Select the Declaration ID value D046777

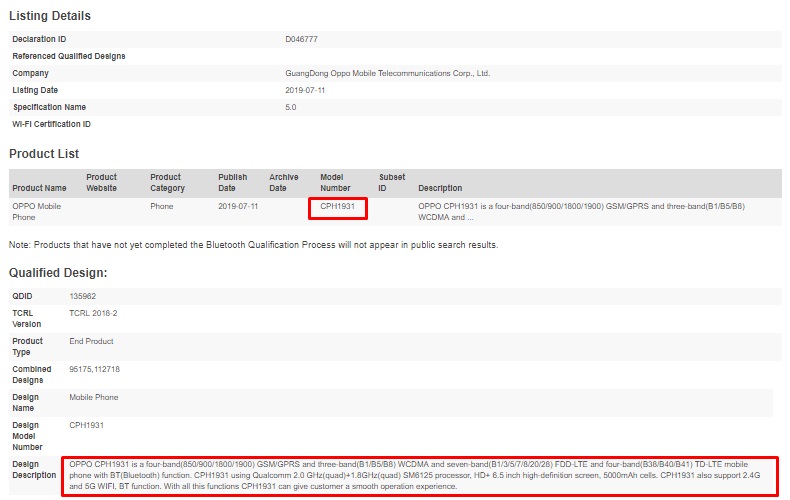301,39
